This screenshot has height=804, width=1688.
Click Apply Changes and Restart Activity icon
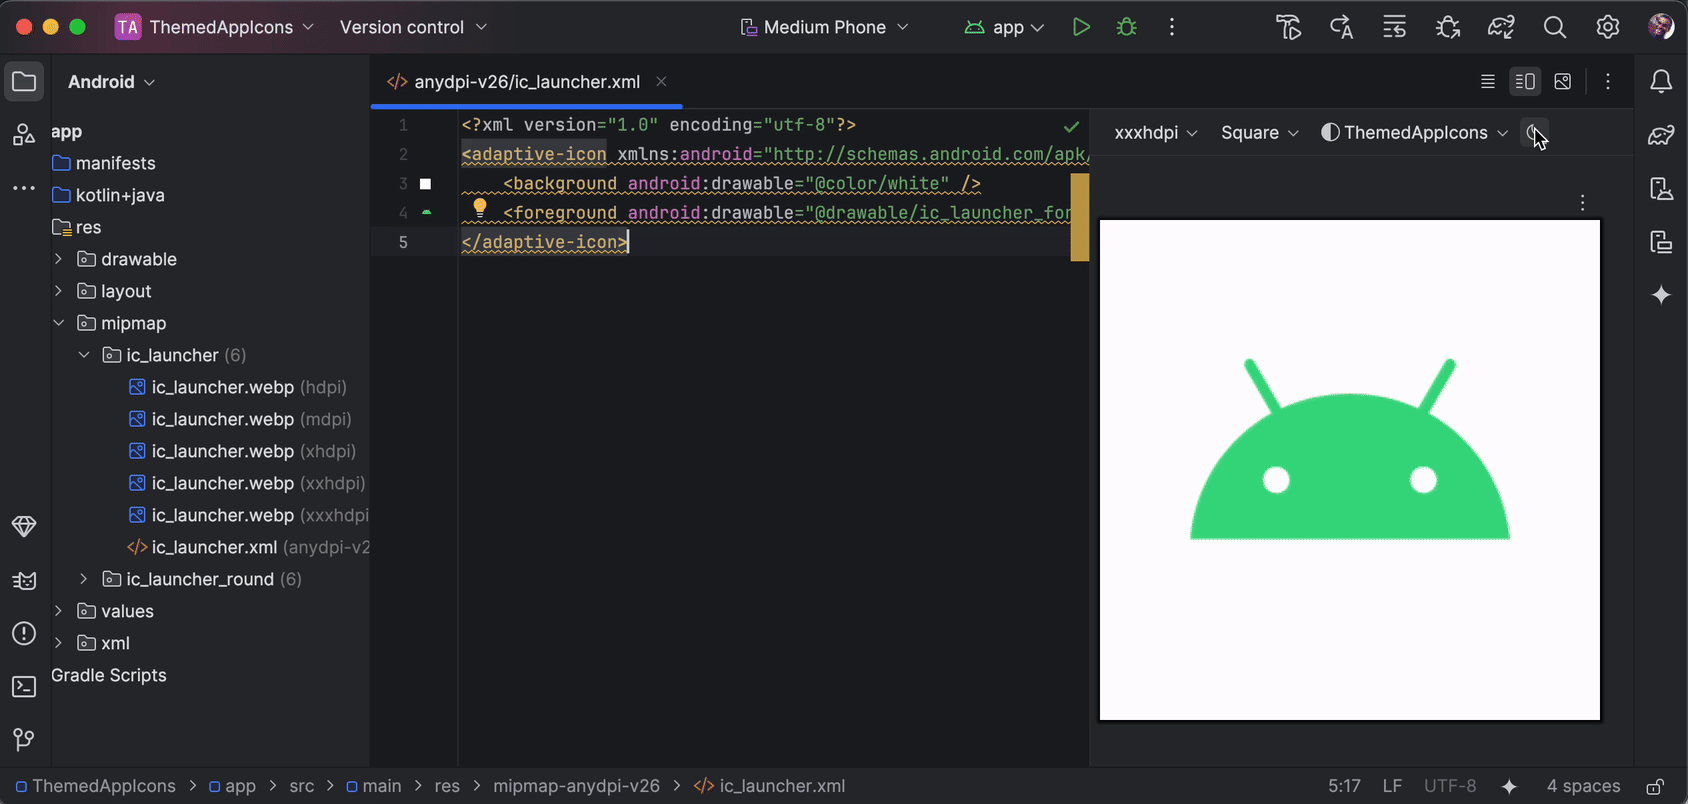[1342, 27]
